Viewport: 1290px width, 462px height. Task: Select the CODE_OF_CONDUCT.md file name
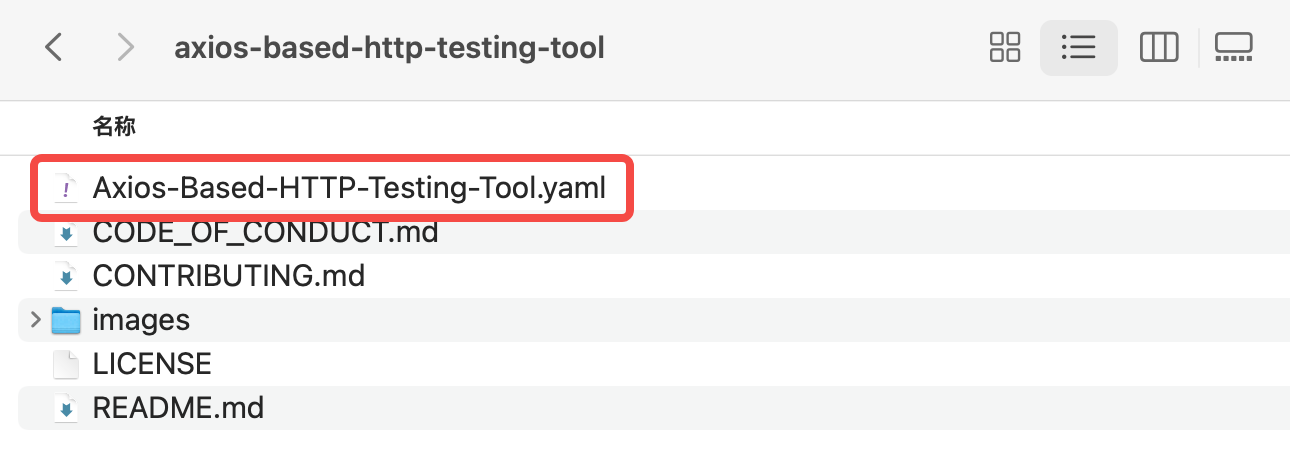266,232
